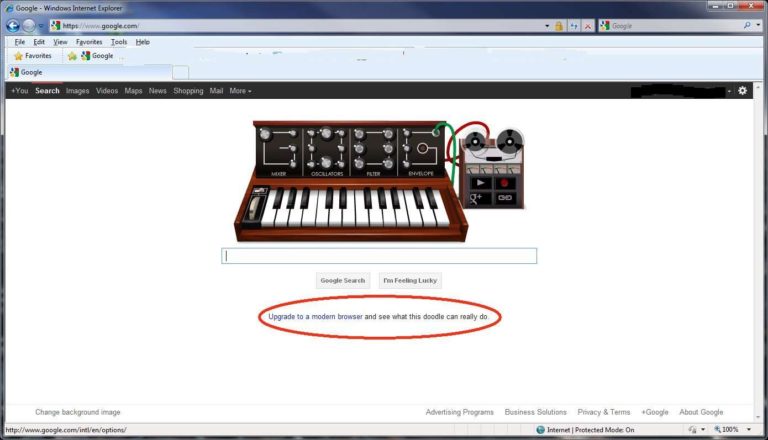This screenshot has width=768, height=440.
Task: Click the search magnifier in IE search box
Action: (x=747, y=25)
